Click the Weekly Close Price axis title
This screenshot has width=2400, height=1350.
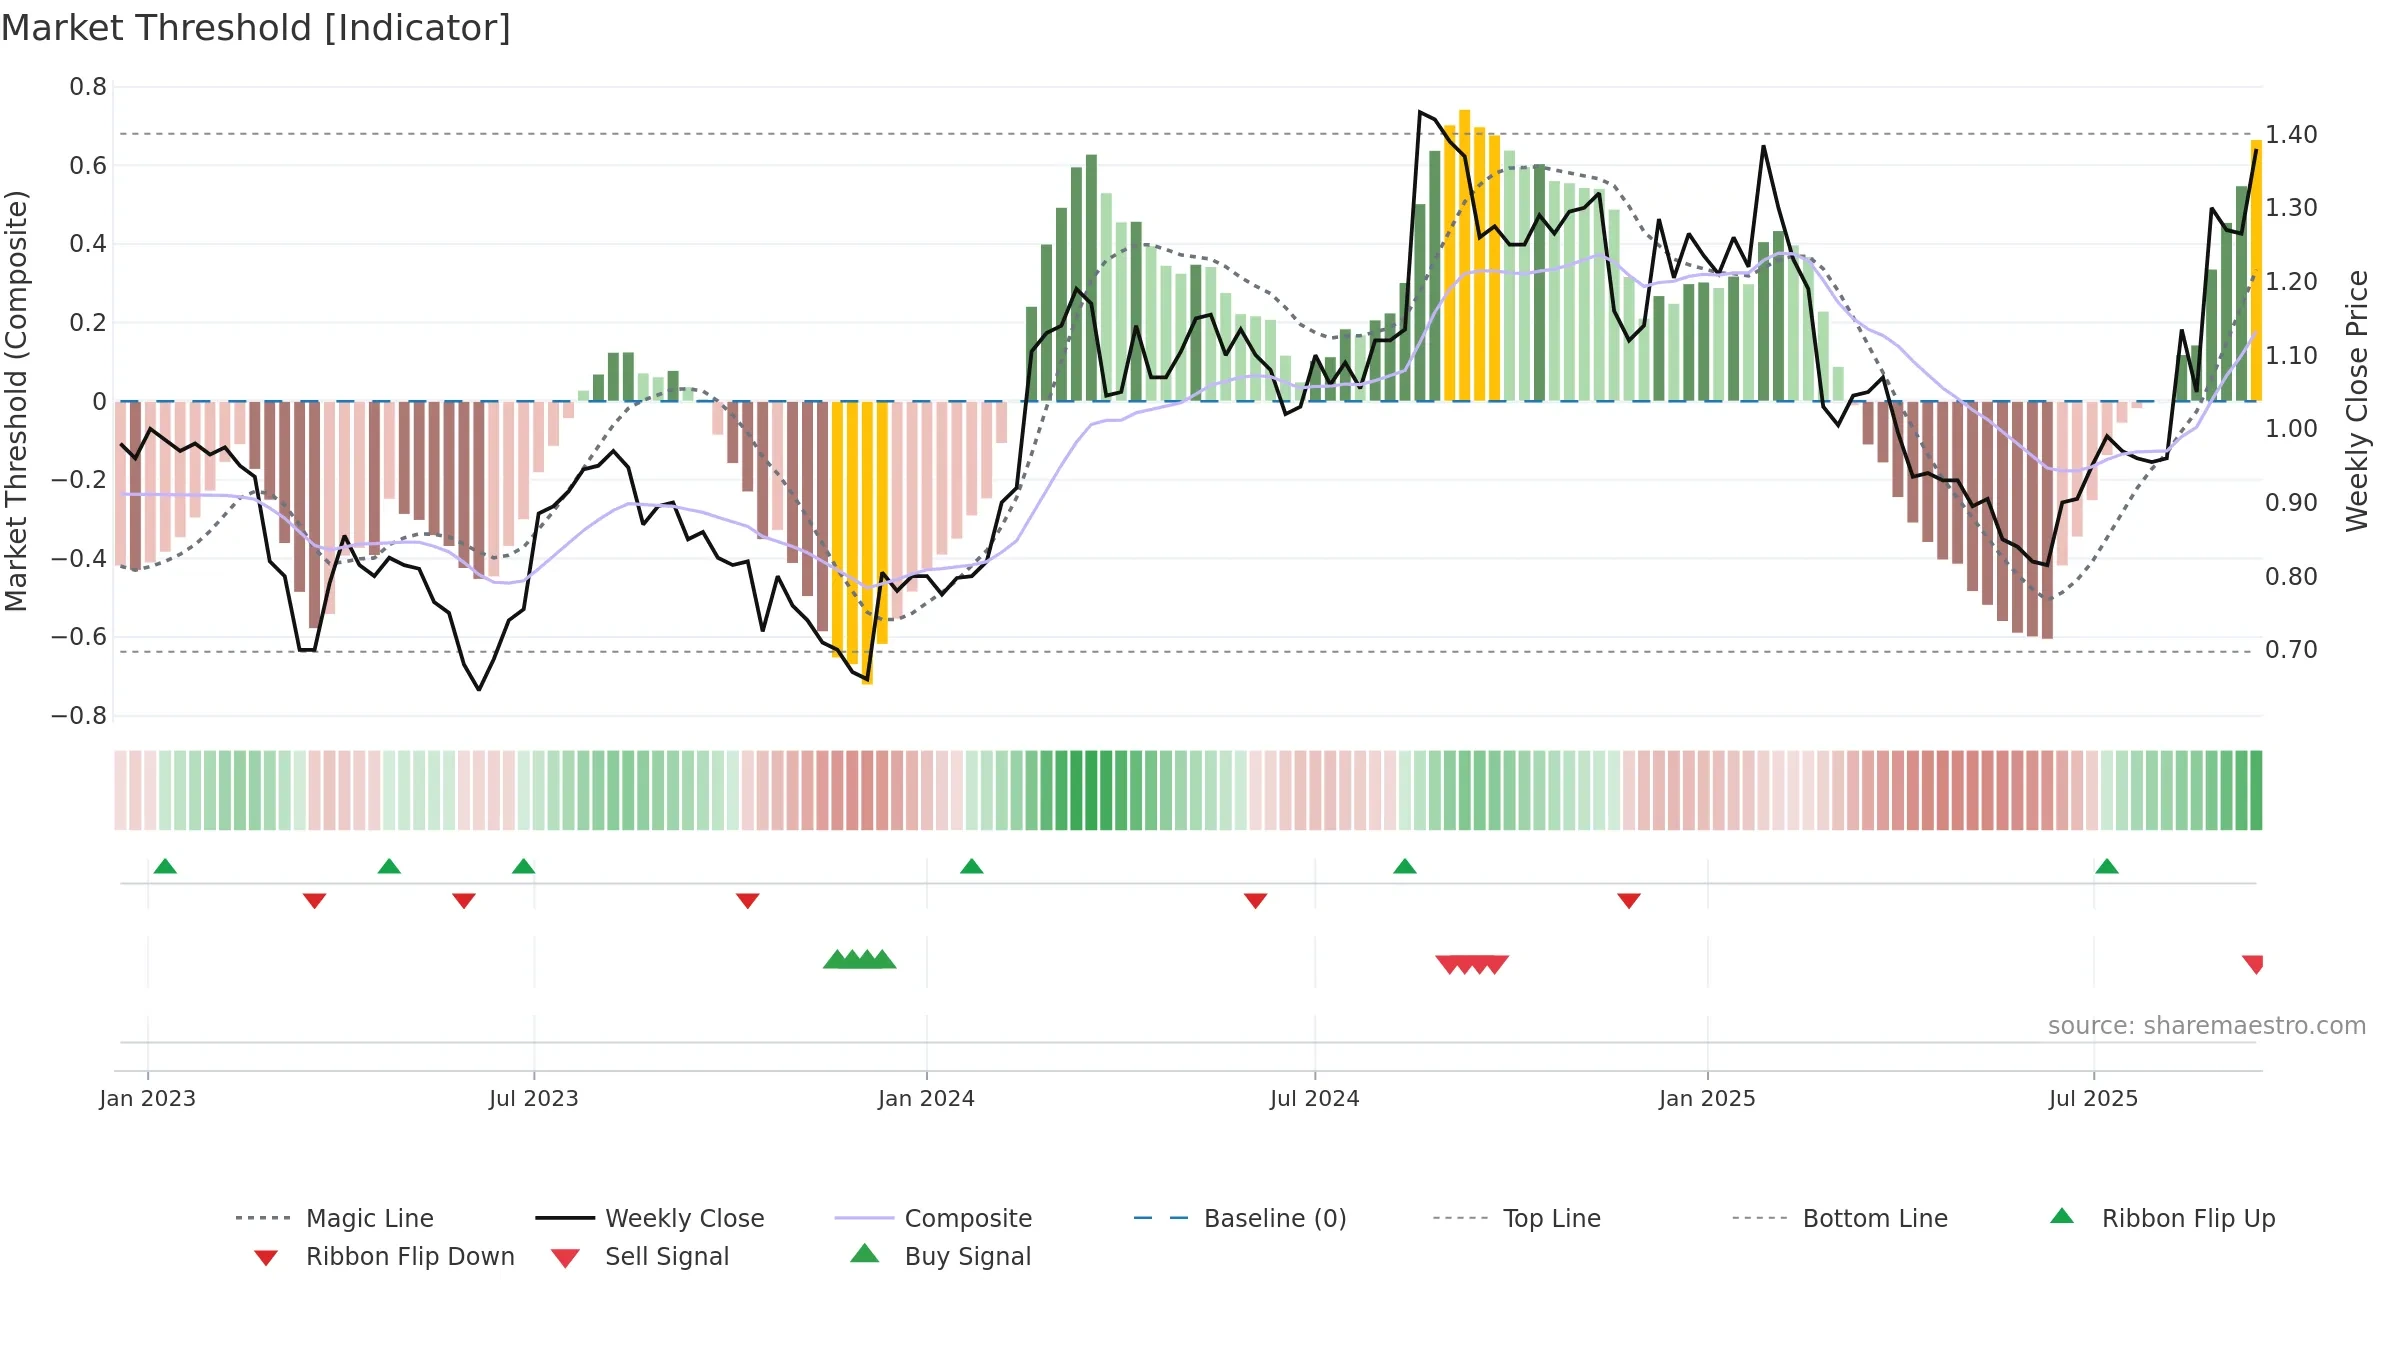tap(2358, 401)
